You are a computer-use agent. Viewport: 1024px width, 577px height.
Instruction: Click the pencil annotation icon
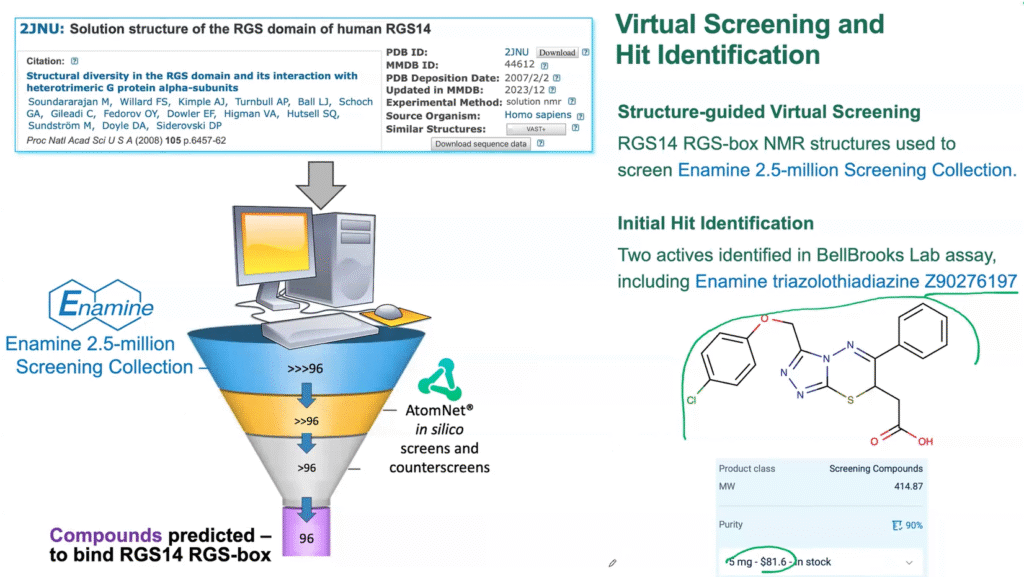[x=612, y=563]
